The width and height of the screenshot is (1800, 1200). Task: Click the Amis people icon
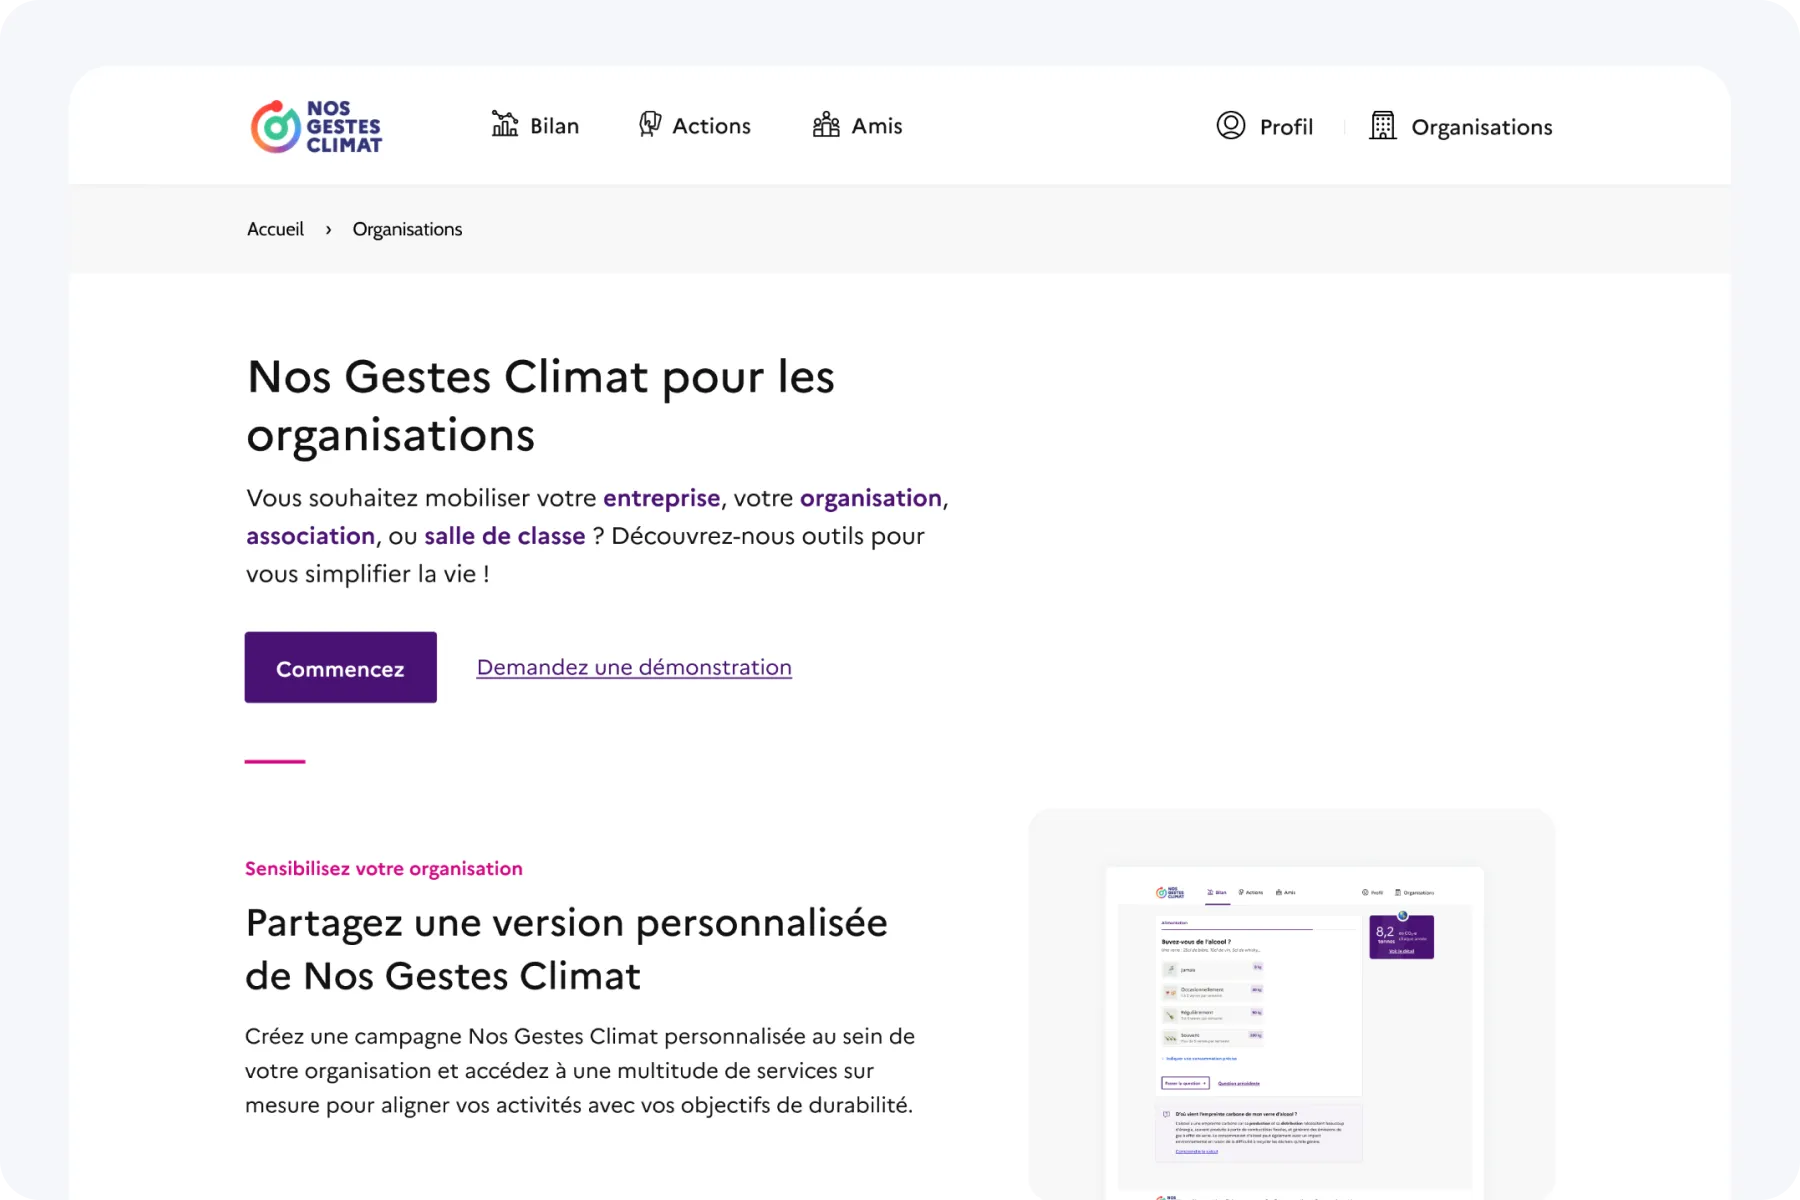[x=826, y=125]
